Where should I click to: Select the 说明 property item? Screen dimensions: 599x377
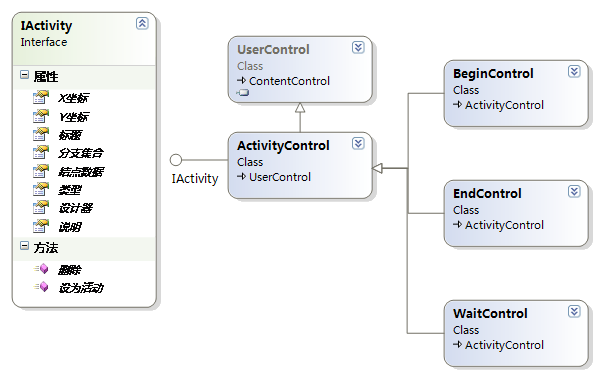point(70,227)
